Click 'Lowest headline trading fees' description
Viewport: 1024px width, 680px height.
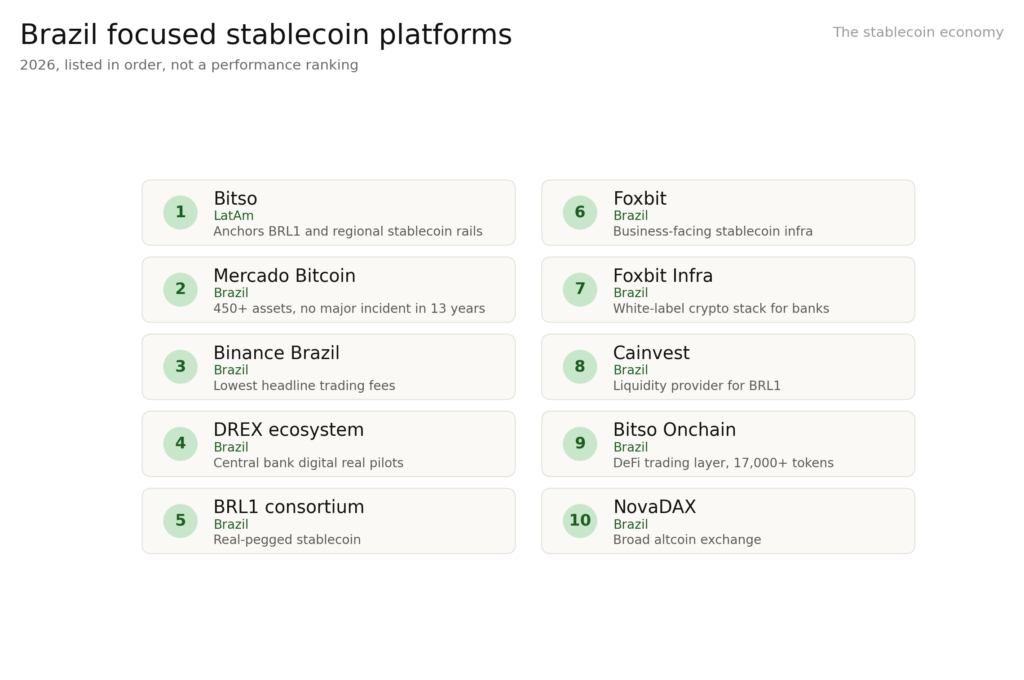point(304,385)
